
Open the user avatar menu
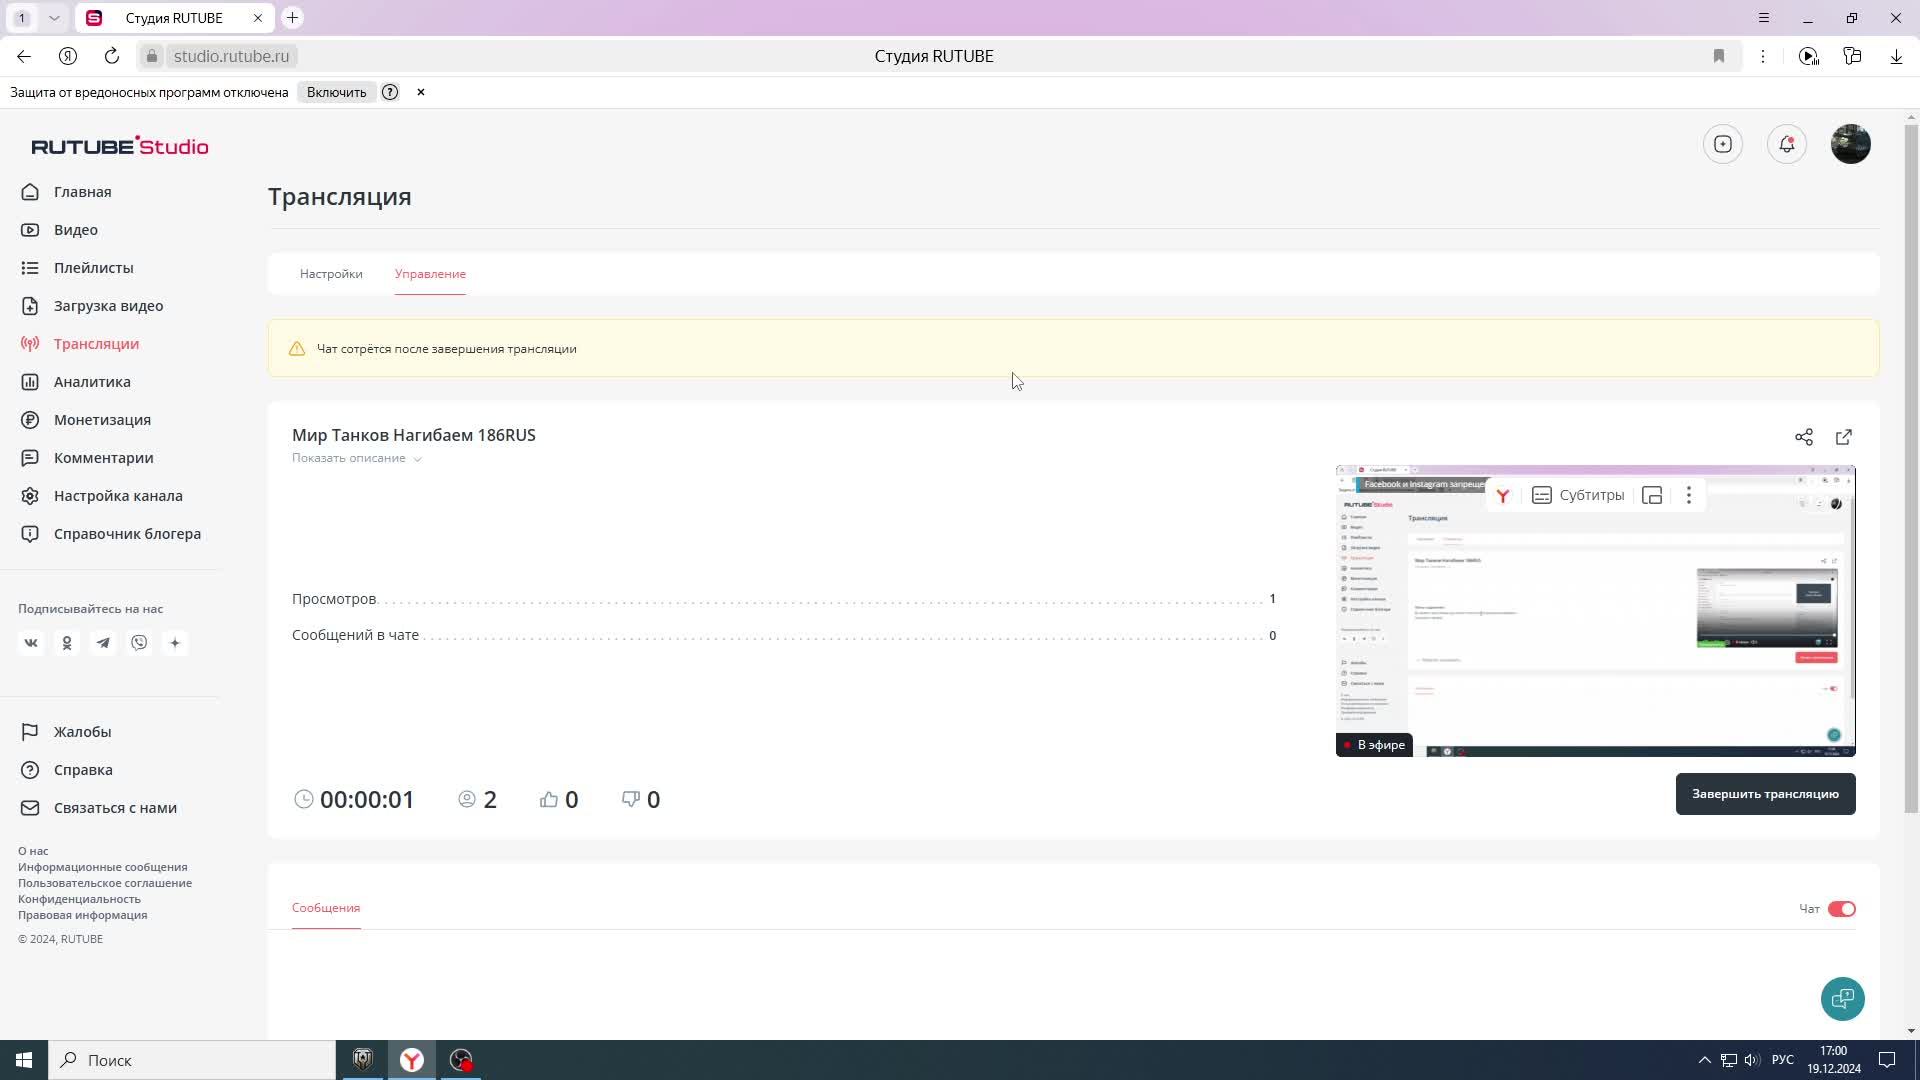click(1851, 144)
